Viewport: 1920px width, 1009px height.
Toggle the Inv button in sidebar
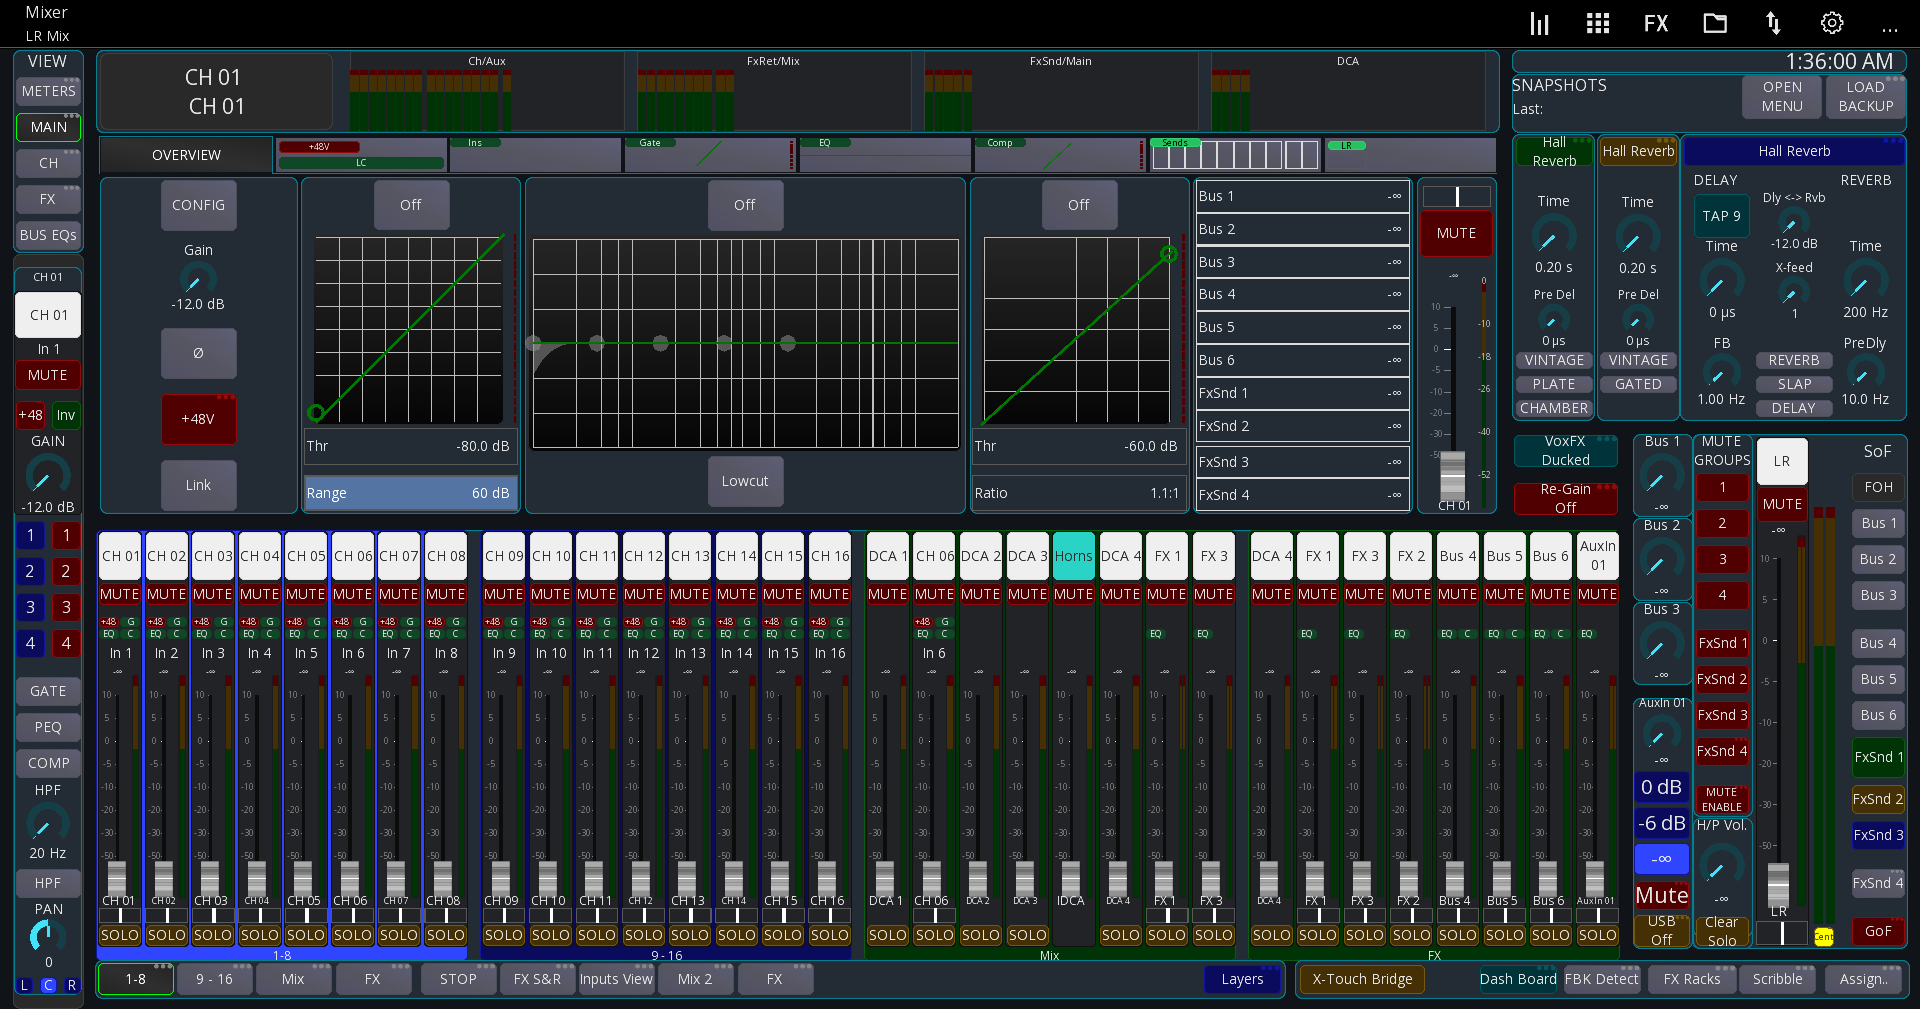(65, 415)
